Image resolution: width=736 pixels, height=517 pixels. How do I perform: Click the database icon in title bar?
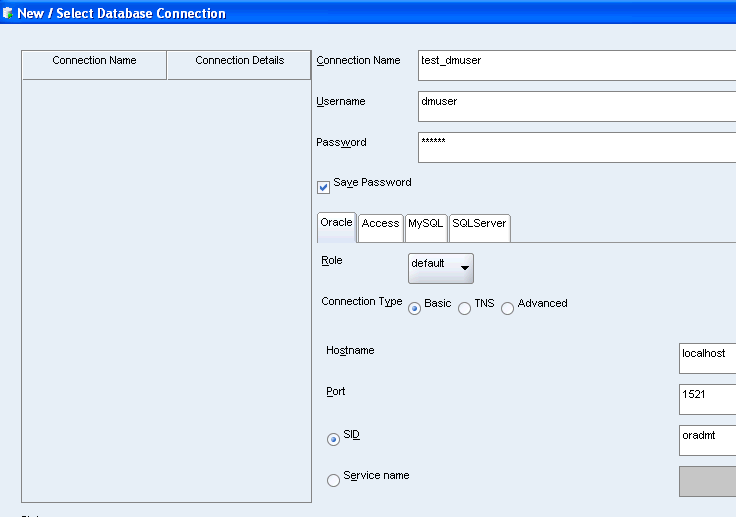pos(8,13)
